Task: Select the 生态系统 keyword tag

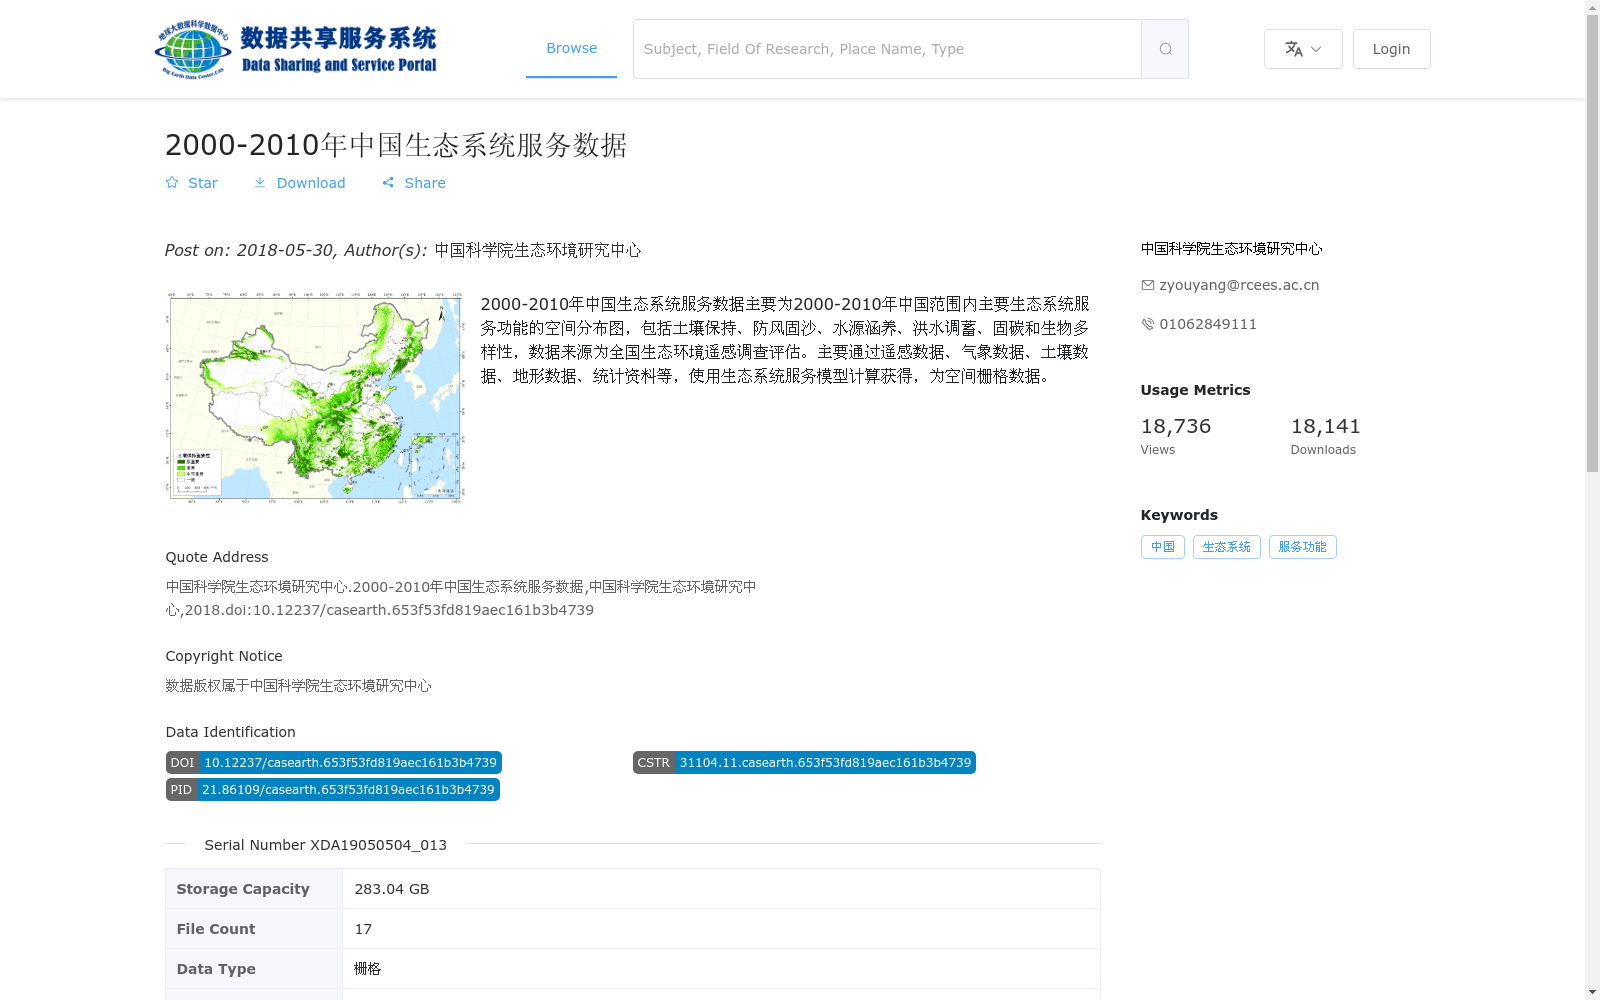Action: click(x=1227, y=547)
